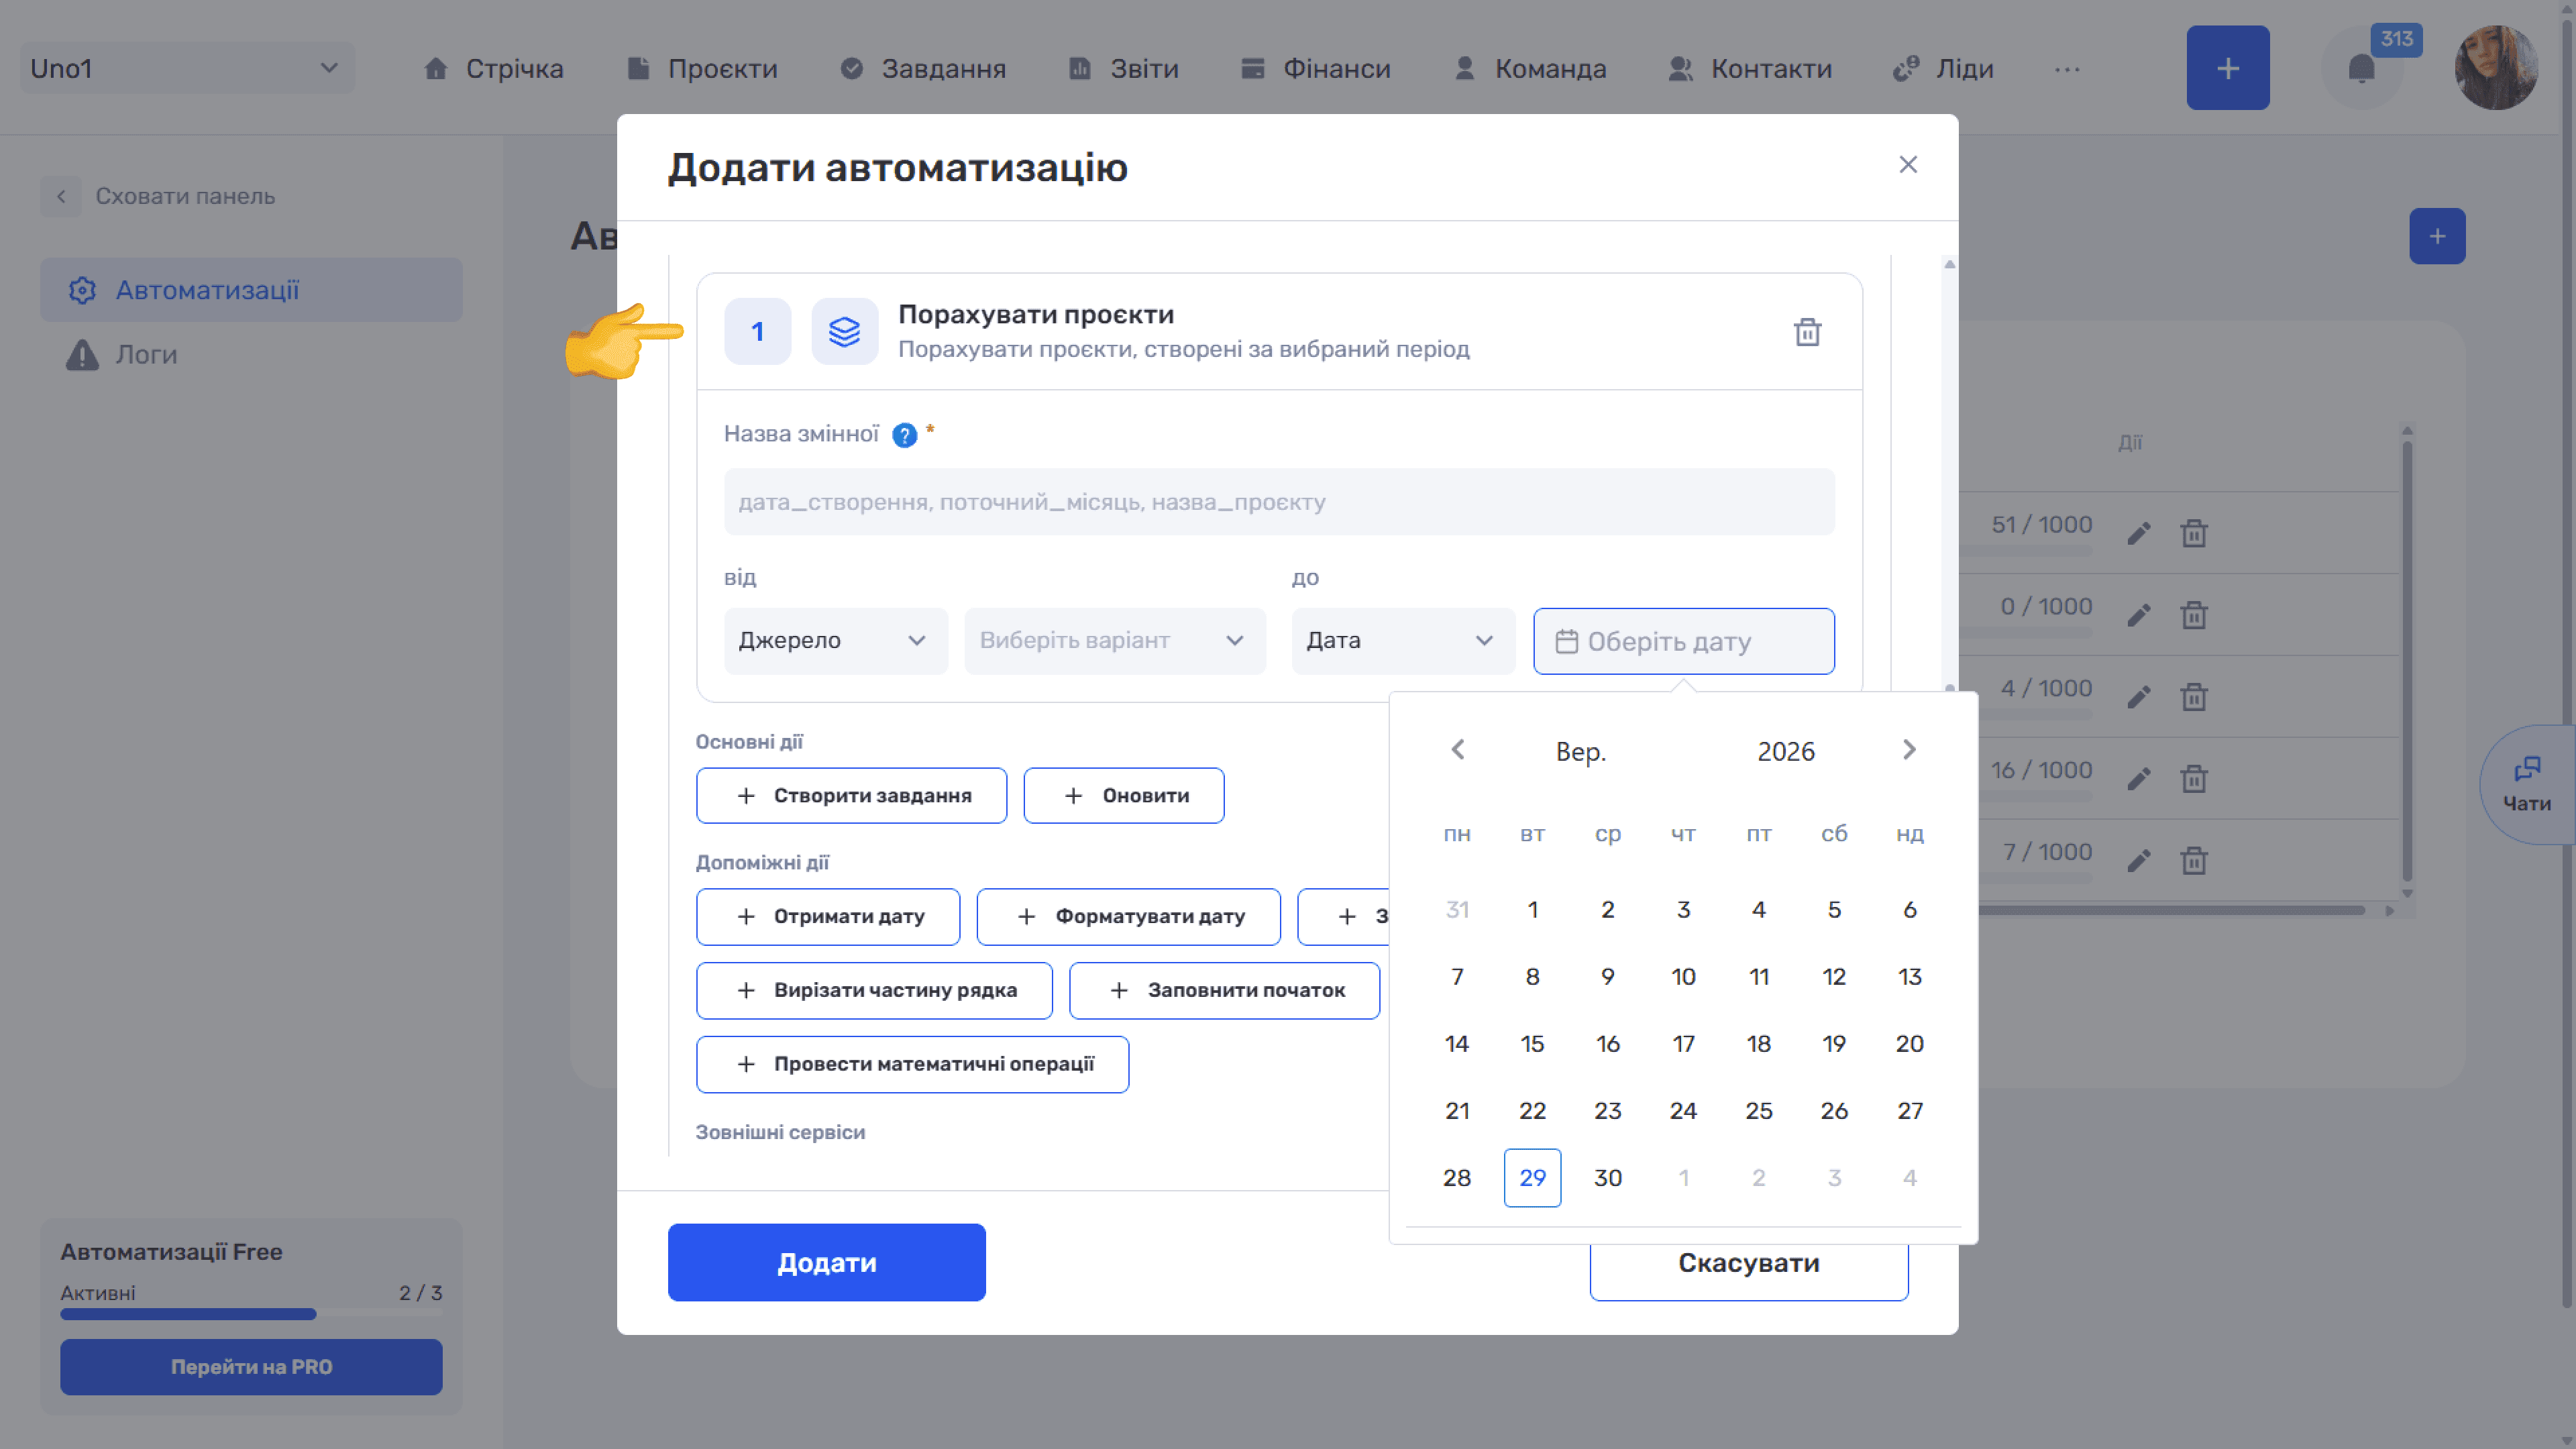Viewport: 2576px width, 1449px height.
Task: Open the Виберіть варіант dropdown
Action: point(1115,641)
